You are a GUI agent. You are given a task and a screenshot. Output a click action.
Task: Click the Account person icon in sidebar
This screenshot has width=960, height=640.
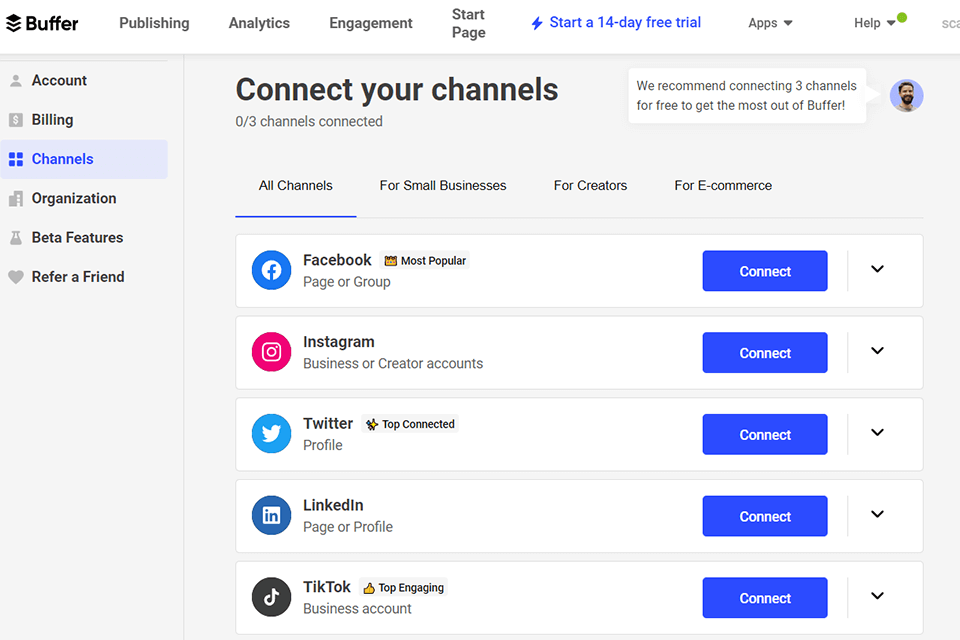point(16,81)
